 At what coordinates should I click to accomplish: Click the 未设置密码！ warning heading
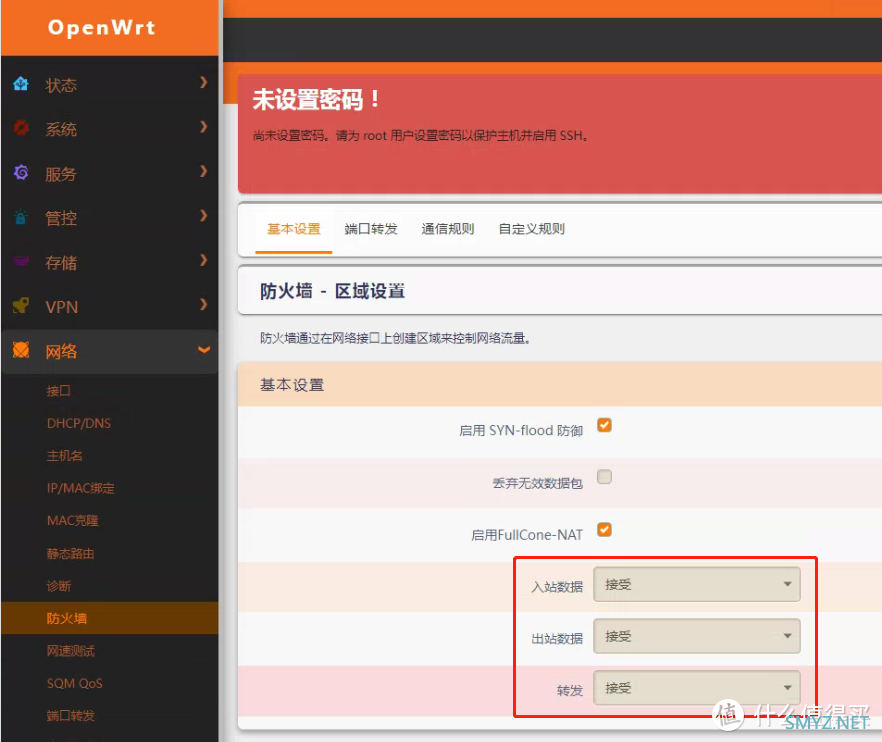tap(316, 100)
